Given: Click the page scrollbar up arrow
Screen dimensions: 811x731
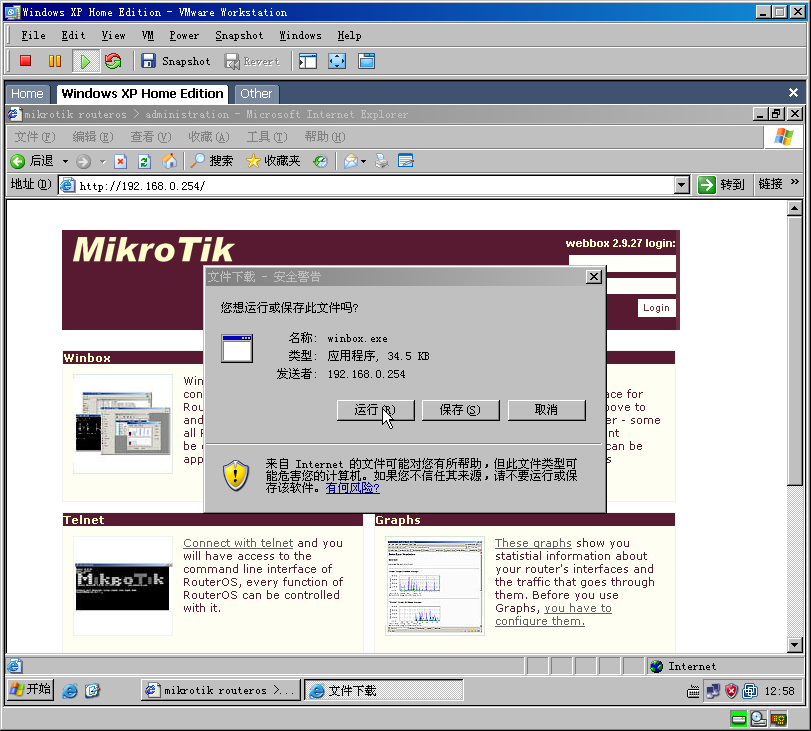Looking at the screenshot, I should (794, 208).
